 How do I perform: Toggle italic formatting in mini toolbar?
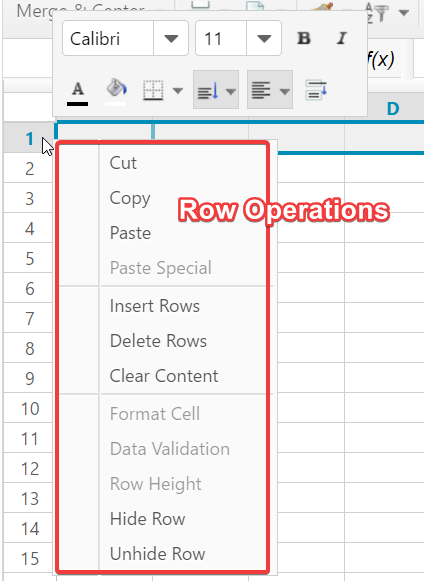(341, 38)
